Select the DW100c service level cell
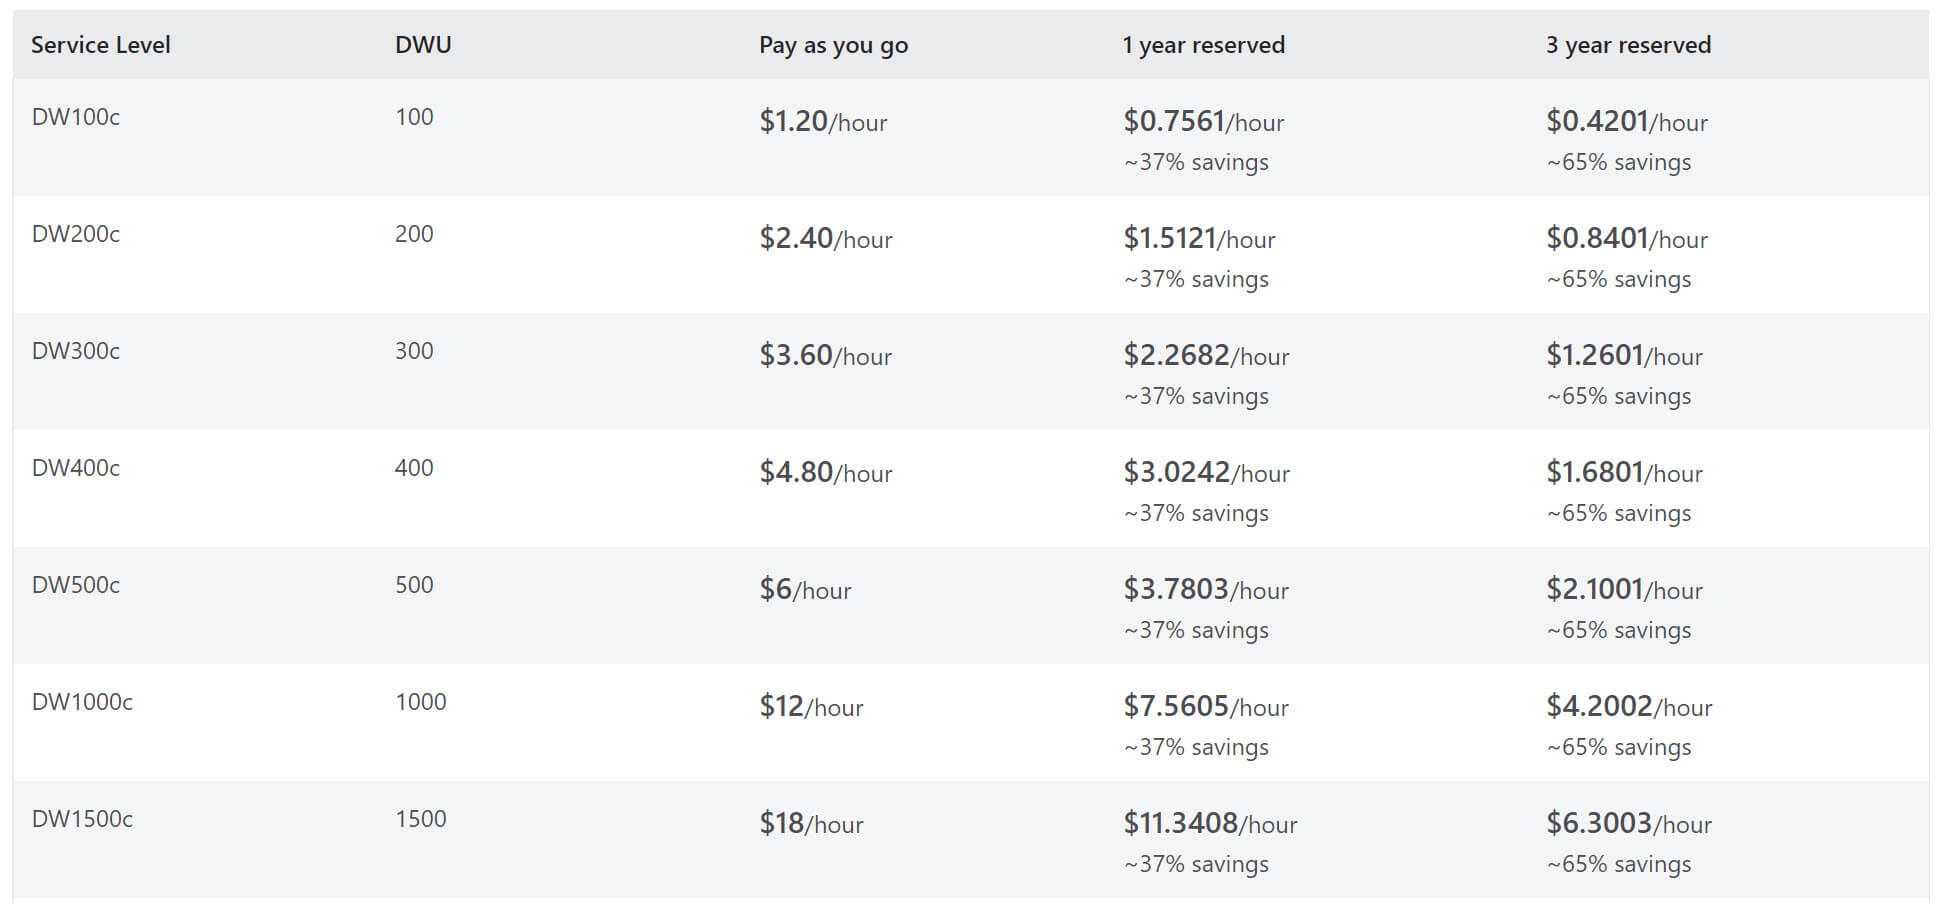Viewport: 1943px width, 904px height. click(76, 117)
